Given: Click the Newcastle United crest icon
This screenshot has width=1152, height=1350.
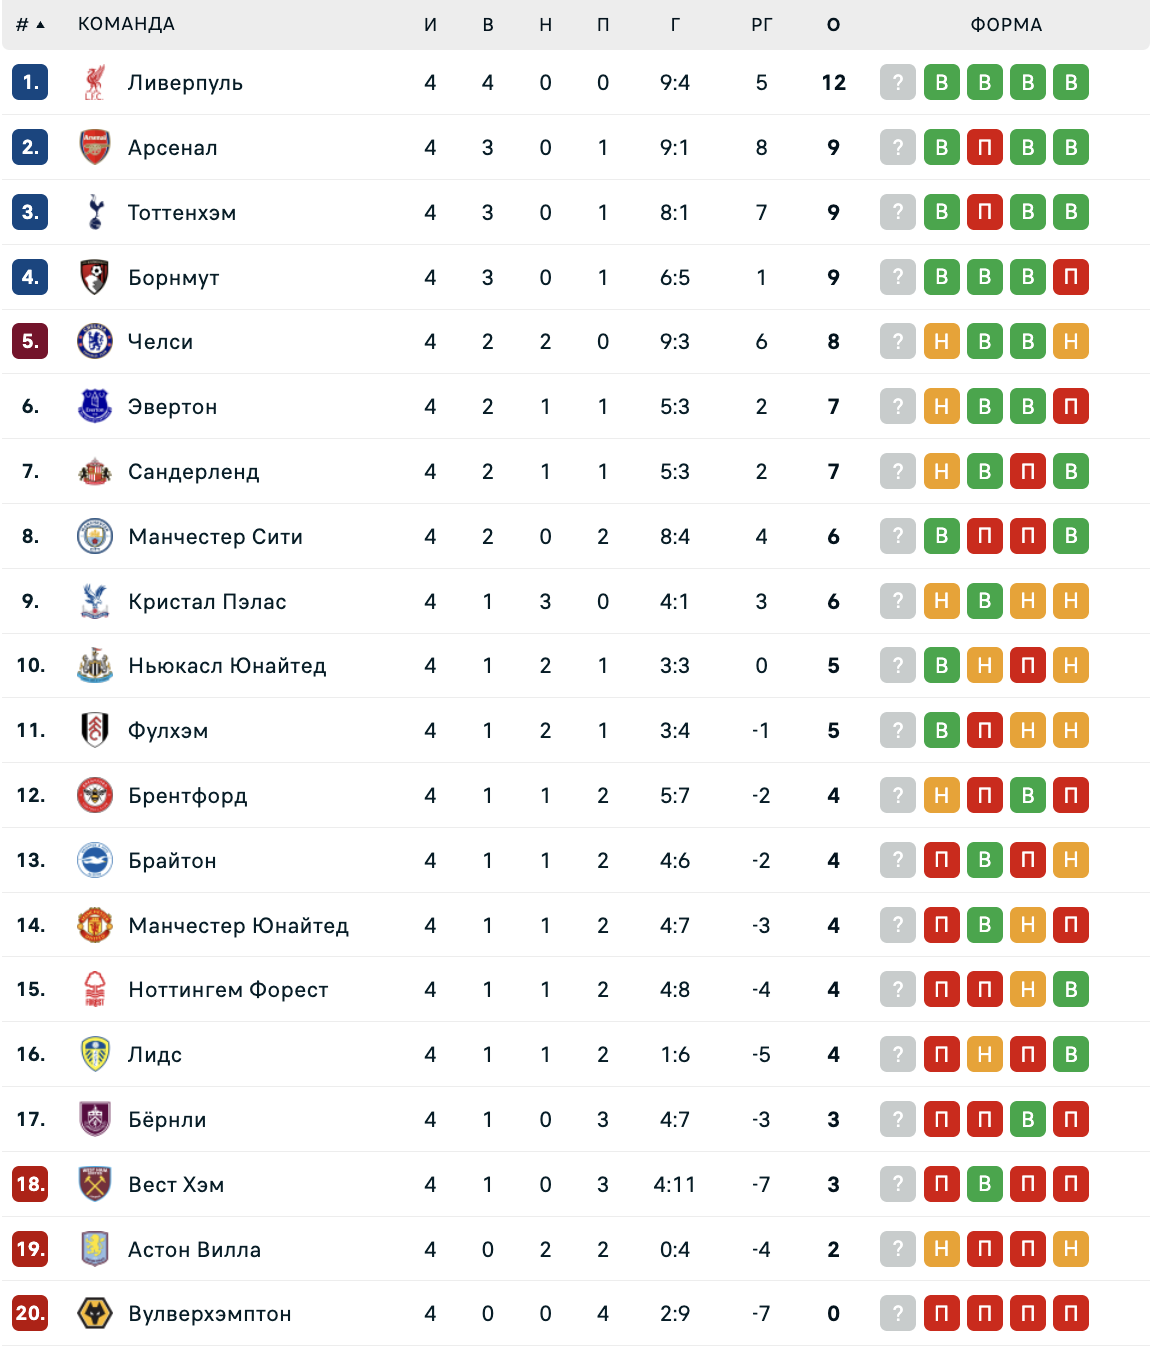Looking at the screenshot, I should pyautogui.click(x=94, y=666).
